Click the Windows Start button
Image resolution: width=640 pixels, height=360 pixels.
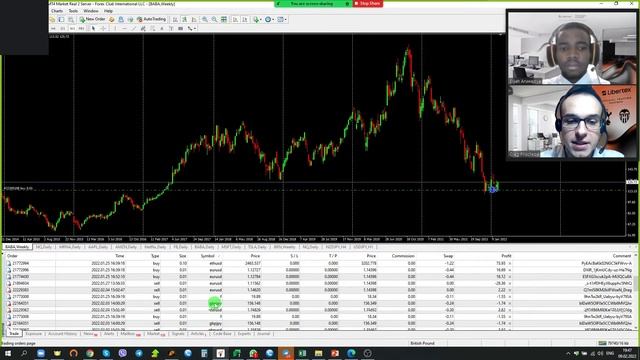(x=7, y=353)
